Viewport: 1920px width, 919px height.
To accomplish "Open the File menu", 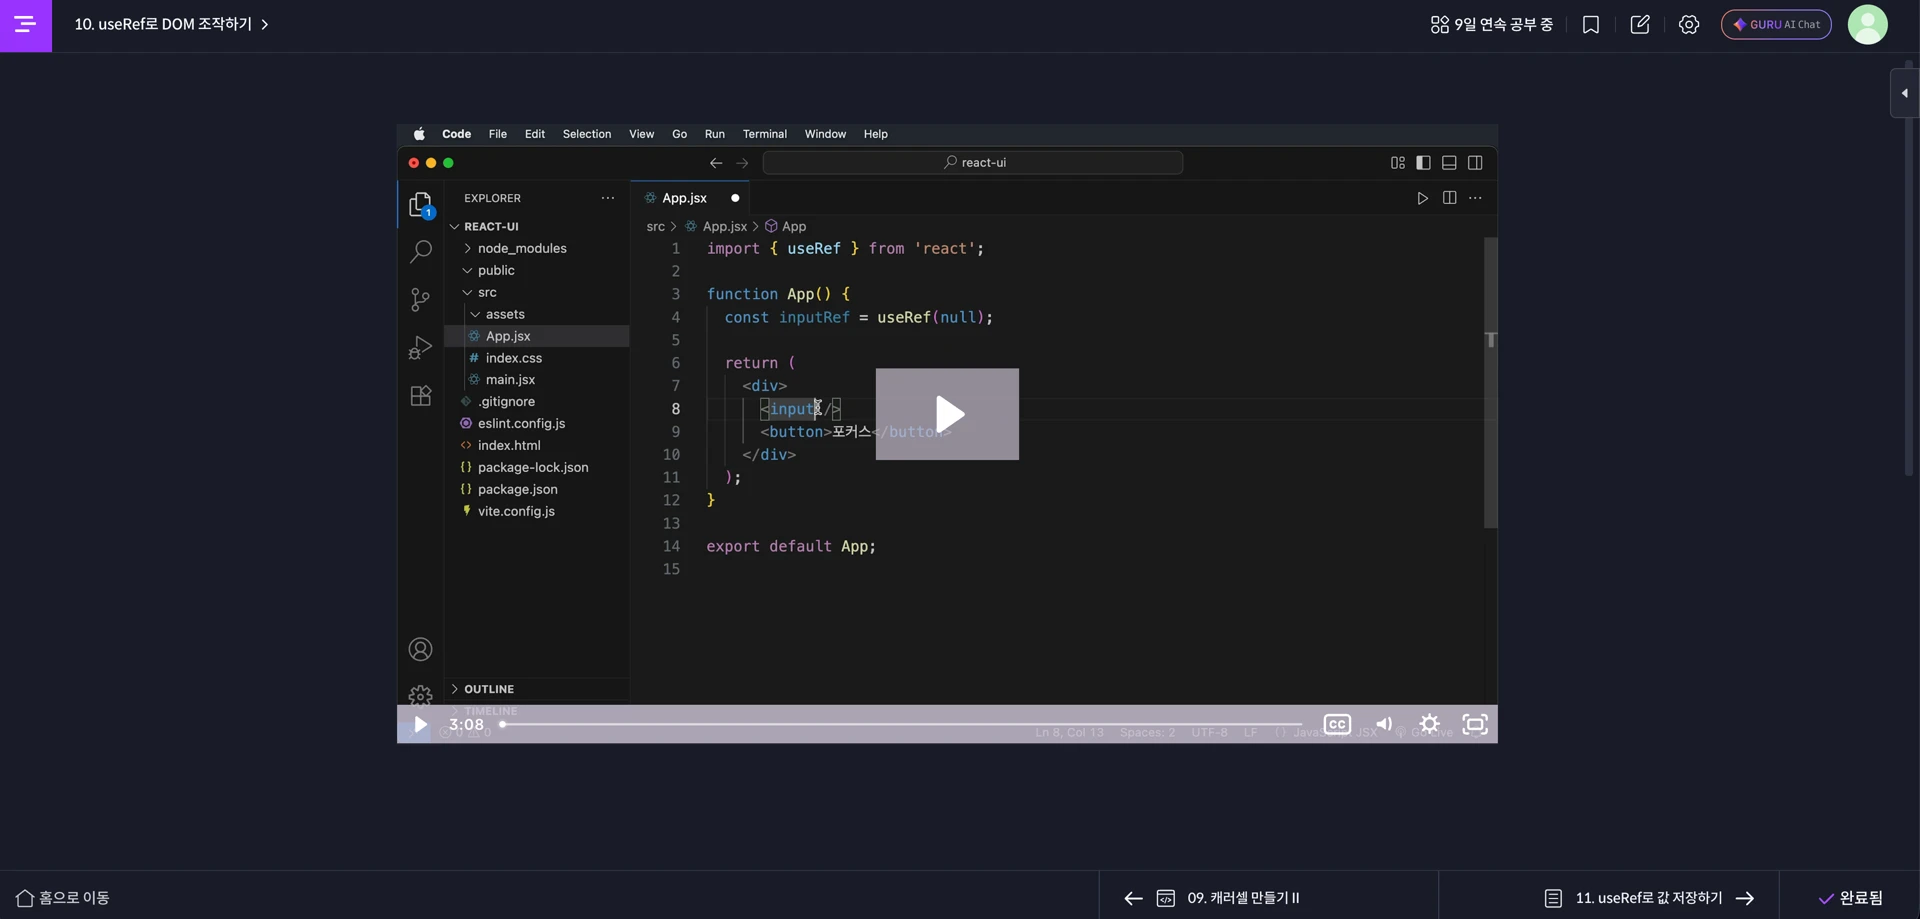I will pos(498,134).
